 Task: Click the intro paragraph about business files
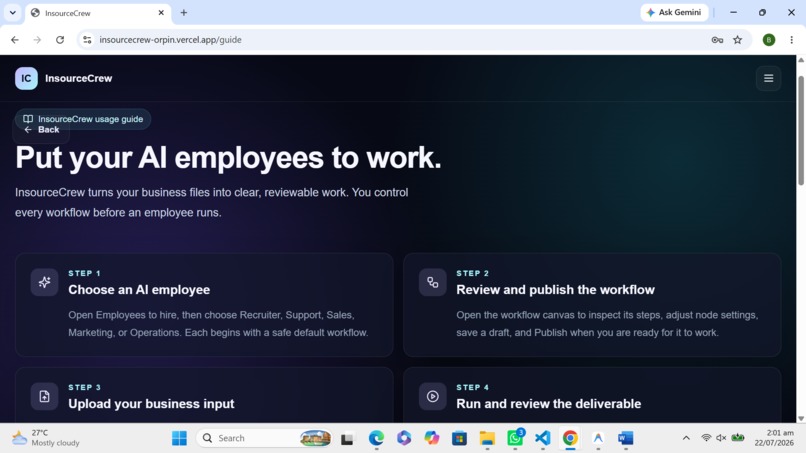pos(211,202)
